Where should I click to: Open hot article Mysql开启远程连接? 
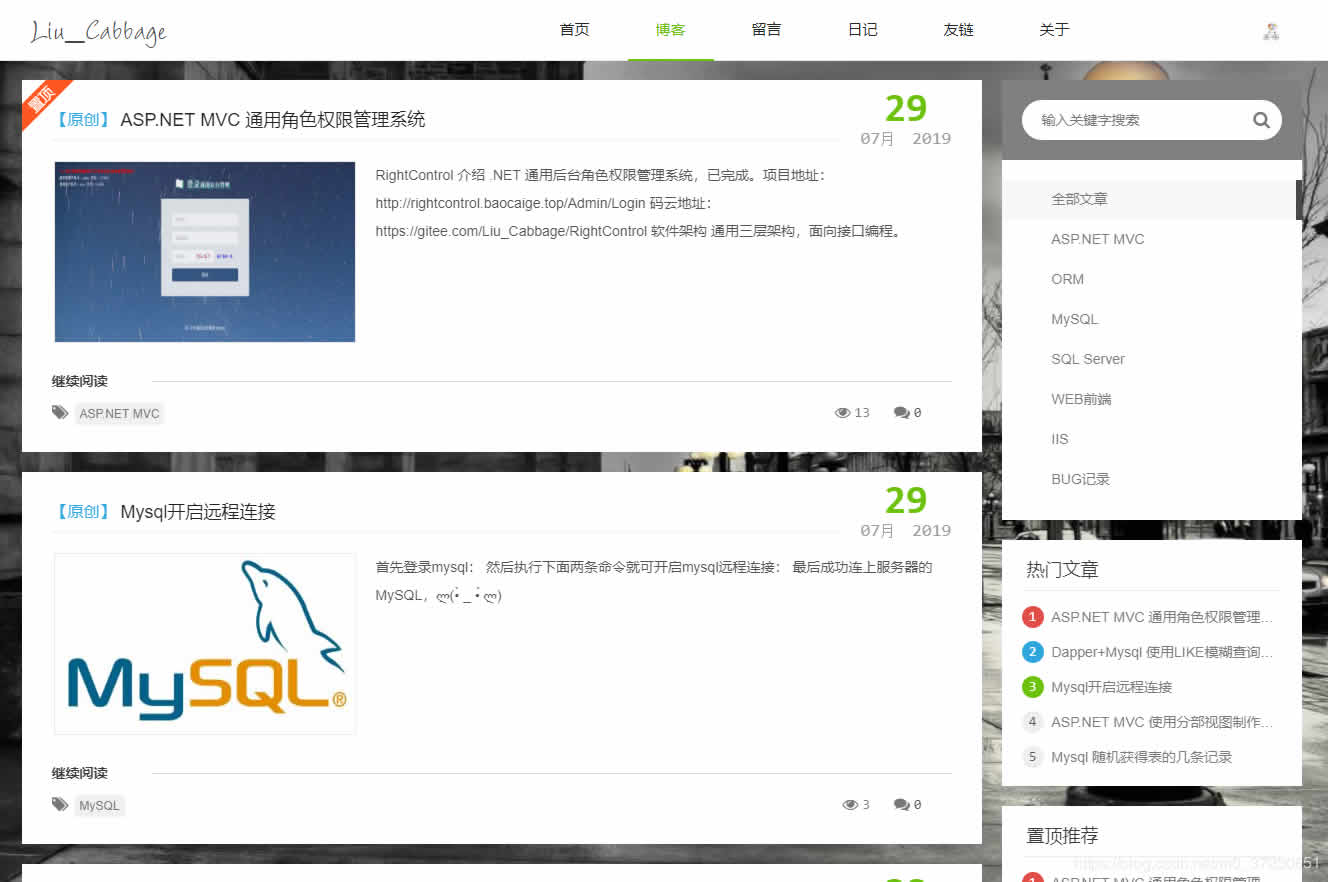[x=1111, y=687]
